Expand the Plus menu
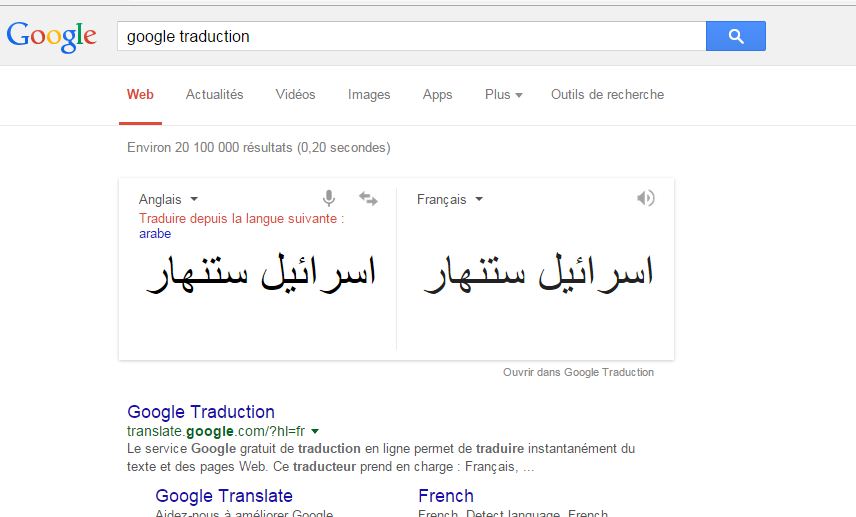Image resolution: width=856 pixels, height=517 pixels. (503, 94)
